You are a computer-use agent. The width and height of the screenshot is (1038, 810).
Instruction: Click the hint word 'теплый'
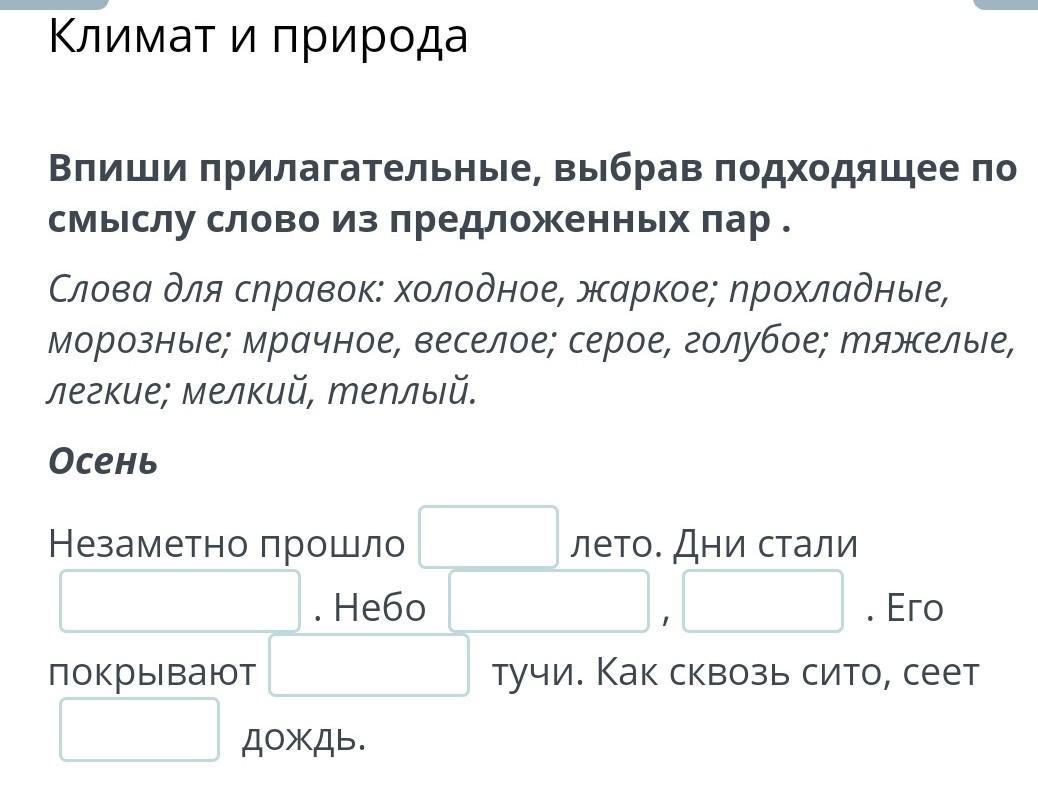tap(402, 393)
